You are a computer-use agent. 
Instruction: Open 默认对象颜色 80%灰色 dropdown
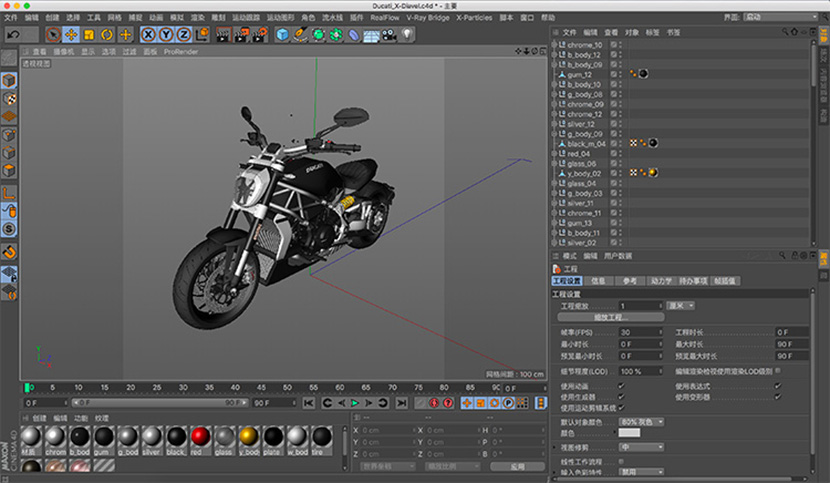click(642, 422)
